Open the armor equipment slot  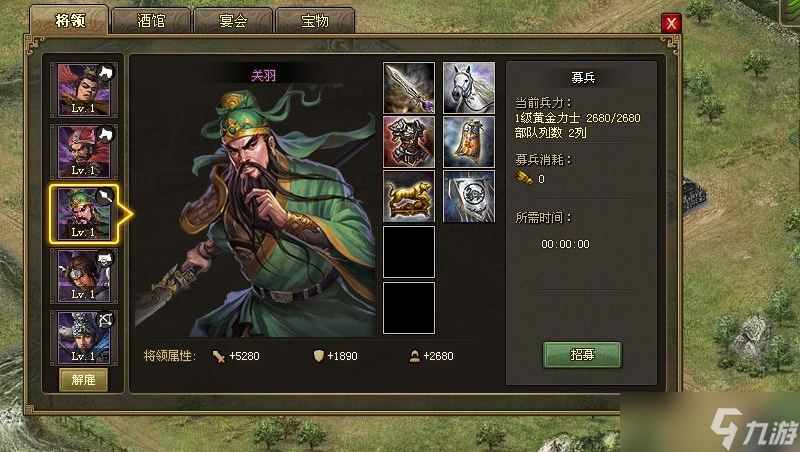point(409,142)
